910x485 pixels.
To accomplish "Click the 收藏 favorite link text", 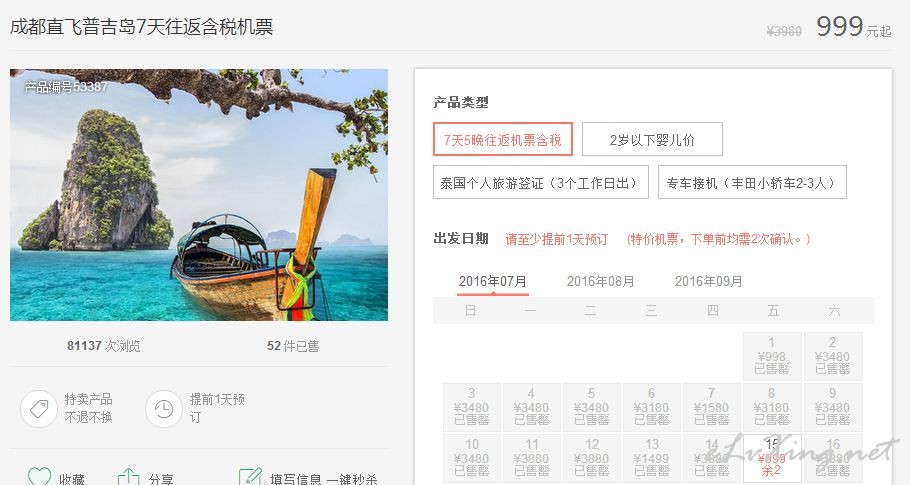I will pos(72,479).
